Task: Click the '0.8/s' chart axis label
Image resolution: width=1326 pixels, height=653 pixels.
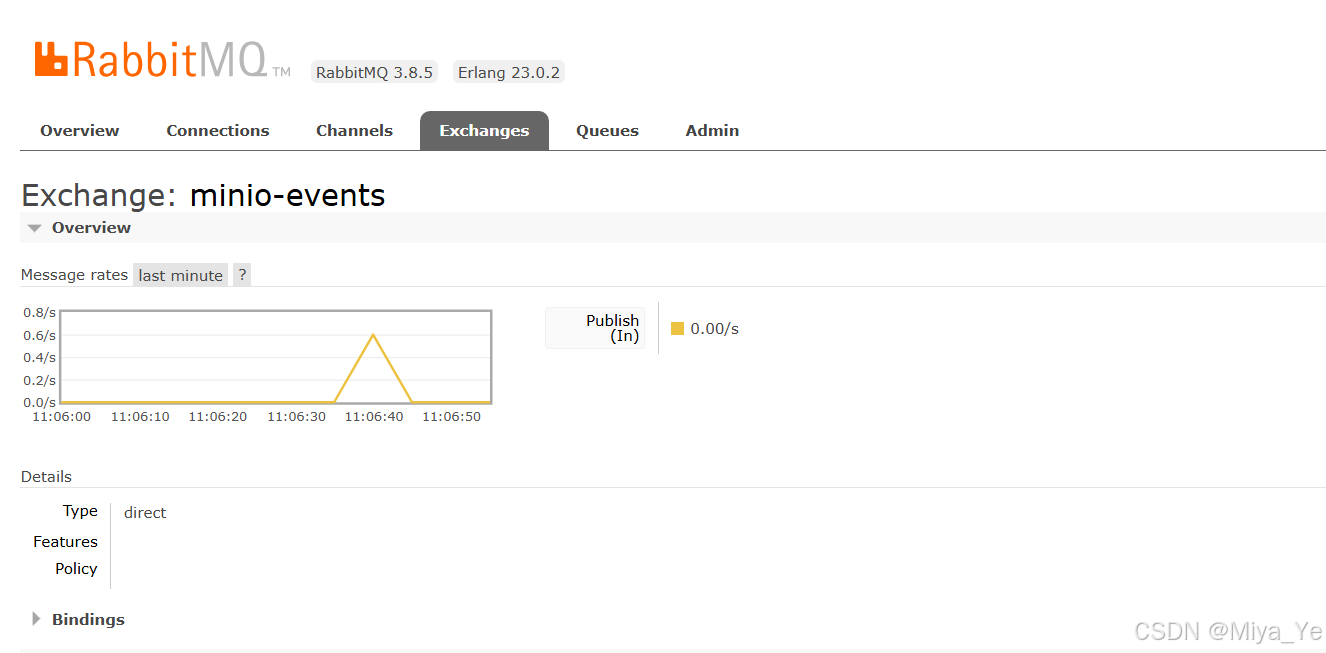Action: (x=40, y=313)
